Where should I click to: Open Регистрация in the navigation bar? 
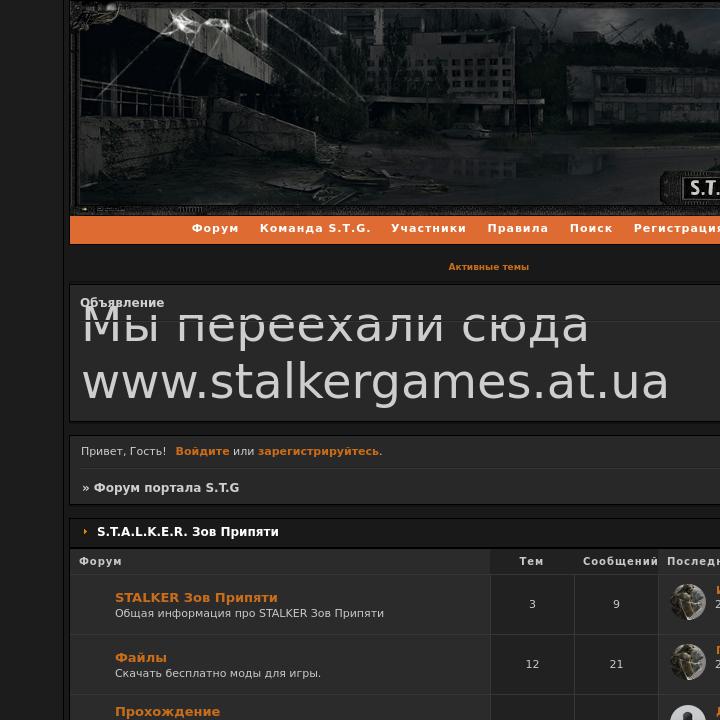[x=676, y=228]
